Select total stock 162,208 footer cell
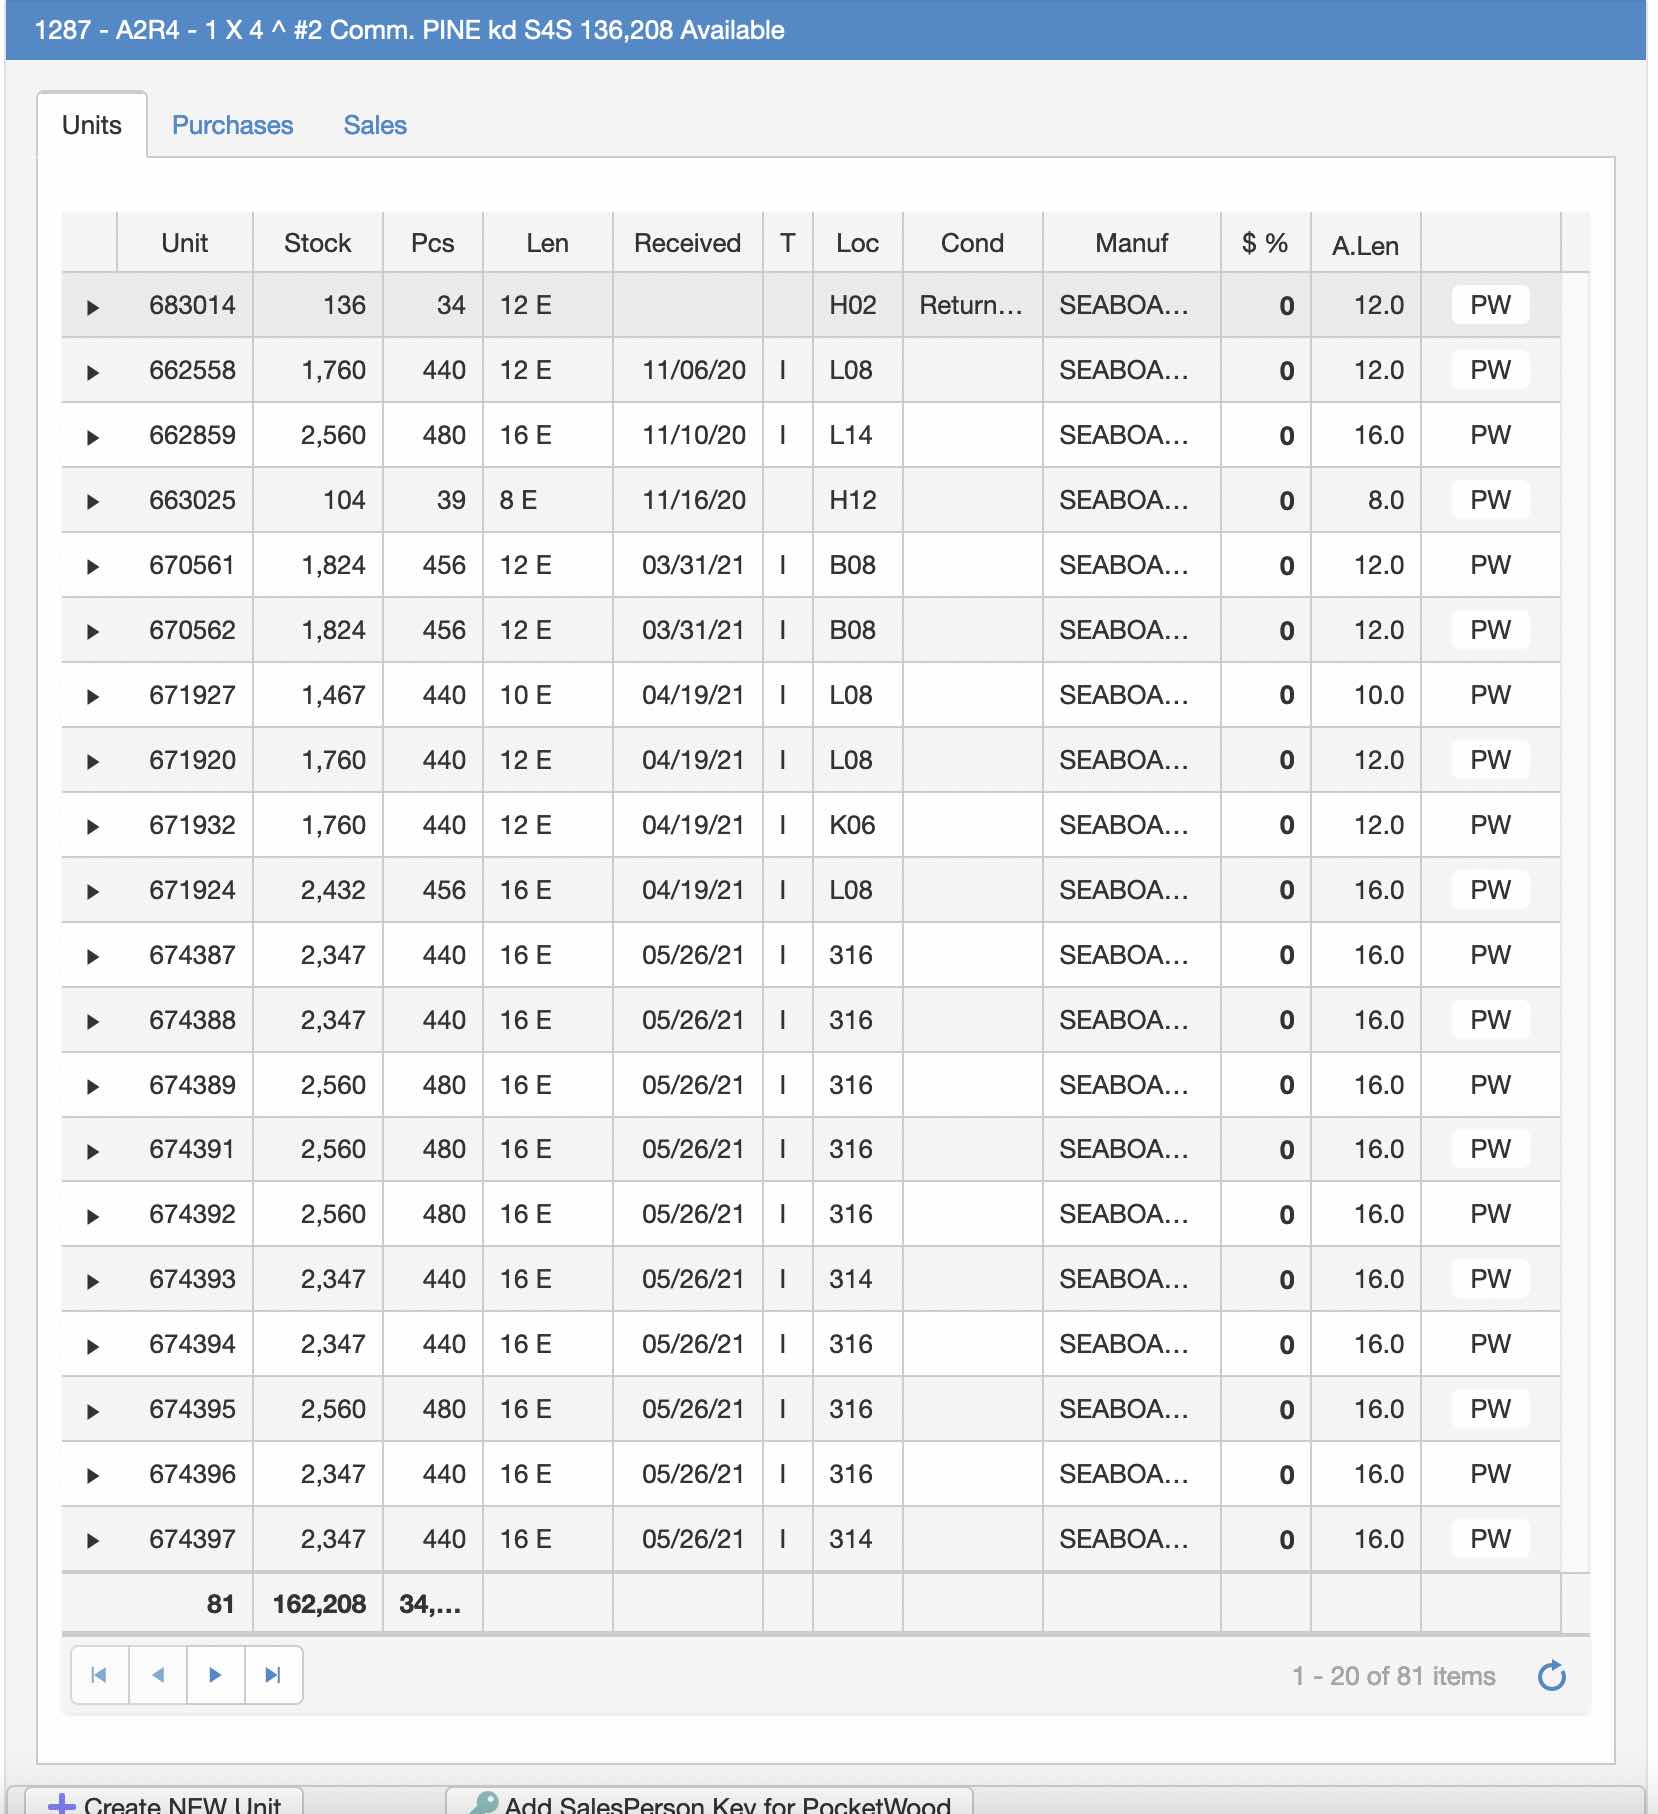Screen dimensions: 1658x1814 click(318, 1604)
